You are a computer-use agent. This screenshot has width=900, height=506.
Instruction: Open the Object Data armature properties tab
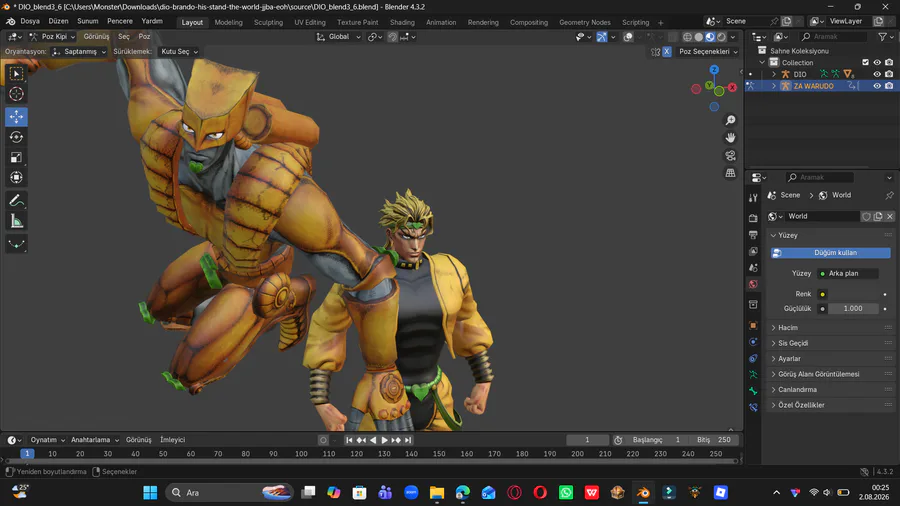pyautogui.click(x=753, y=374)
